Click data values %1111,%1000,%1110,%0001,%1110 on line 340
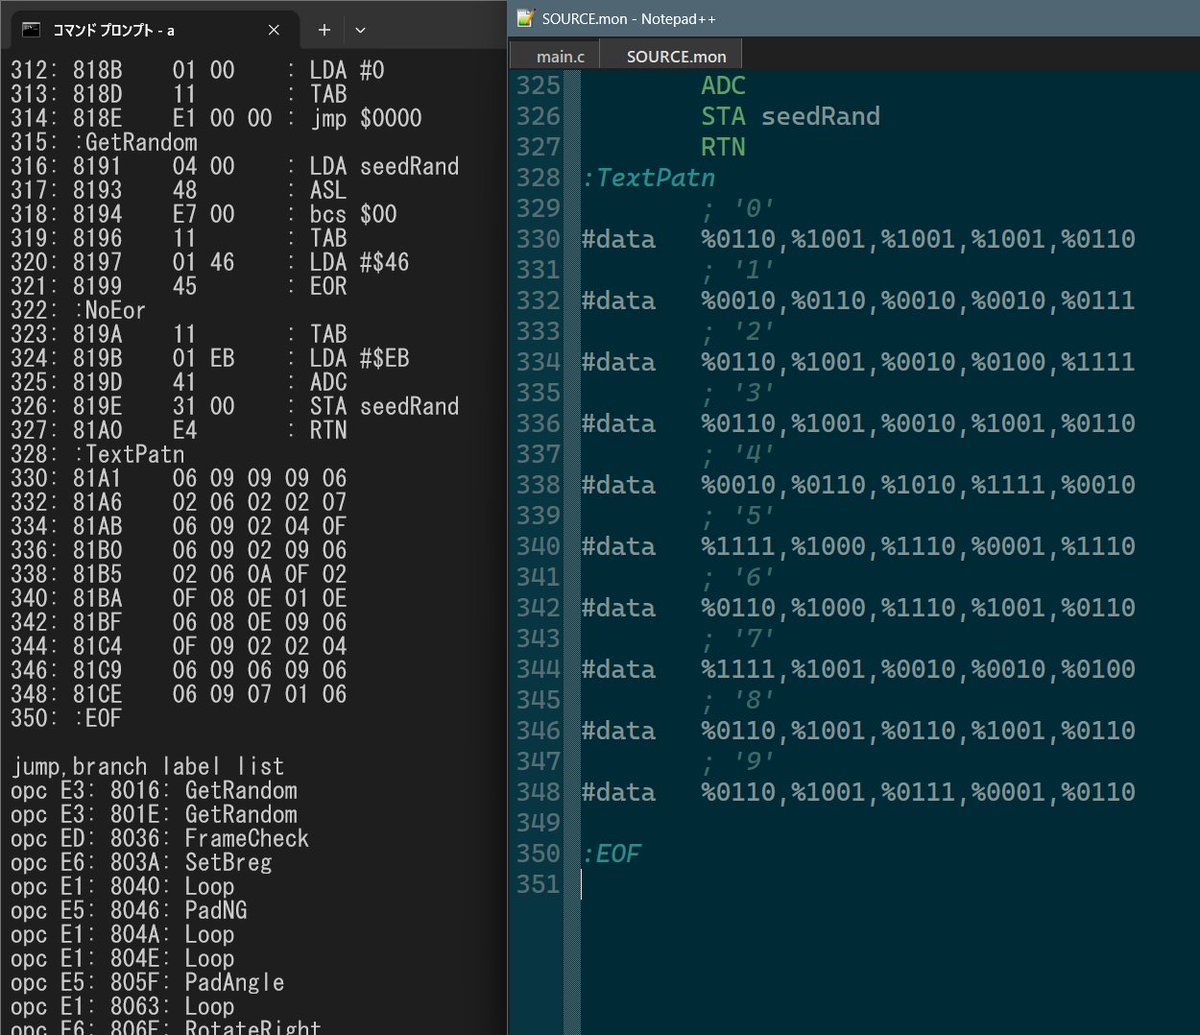The height and width of the screenshot is (1035, 1200). (918, 546)
